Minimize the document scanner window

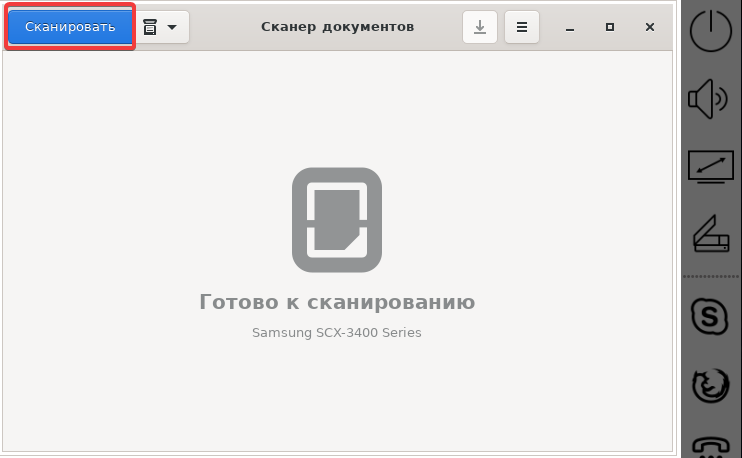570,28
